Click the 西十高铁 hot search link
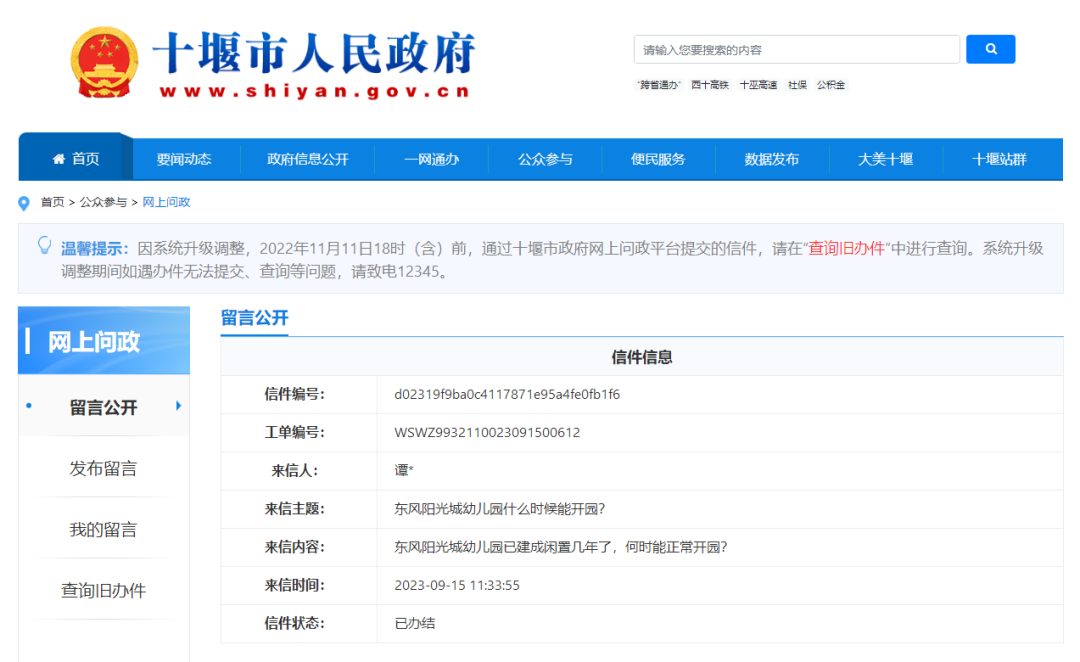1080x662 pixels. pos(710,85)
